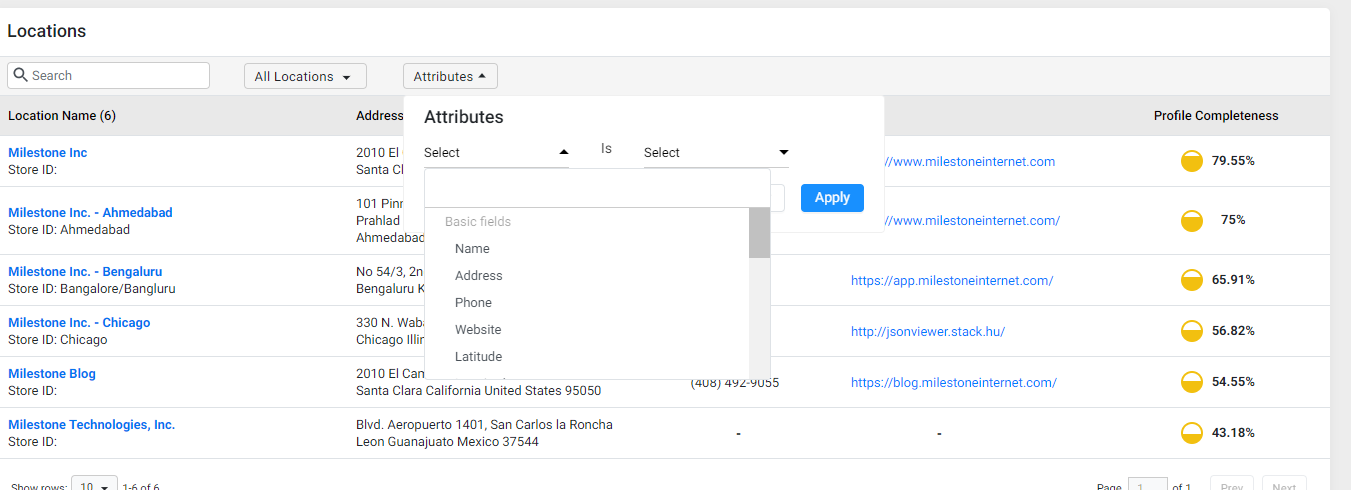This screenshot has width=1351, height=490.
Task: Open the attribute field Select dropdown
Action: click(x=496, y=152)
